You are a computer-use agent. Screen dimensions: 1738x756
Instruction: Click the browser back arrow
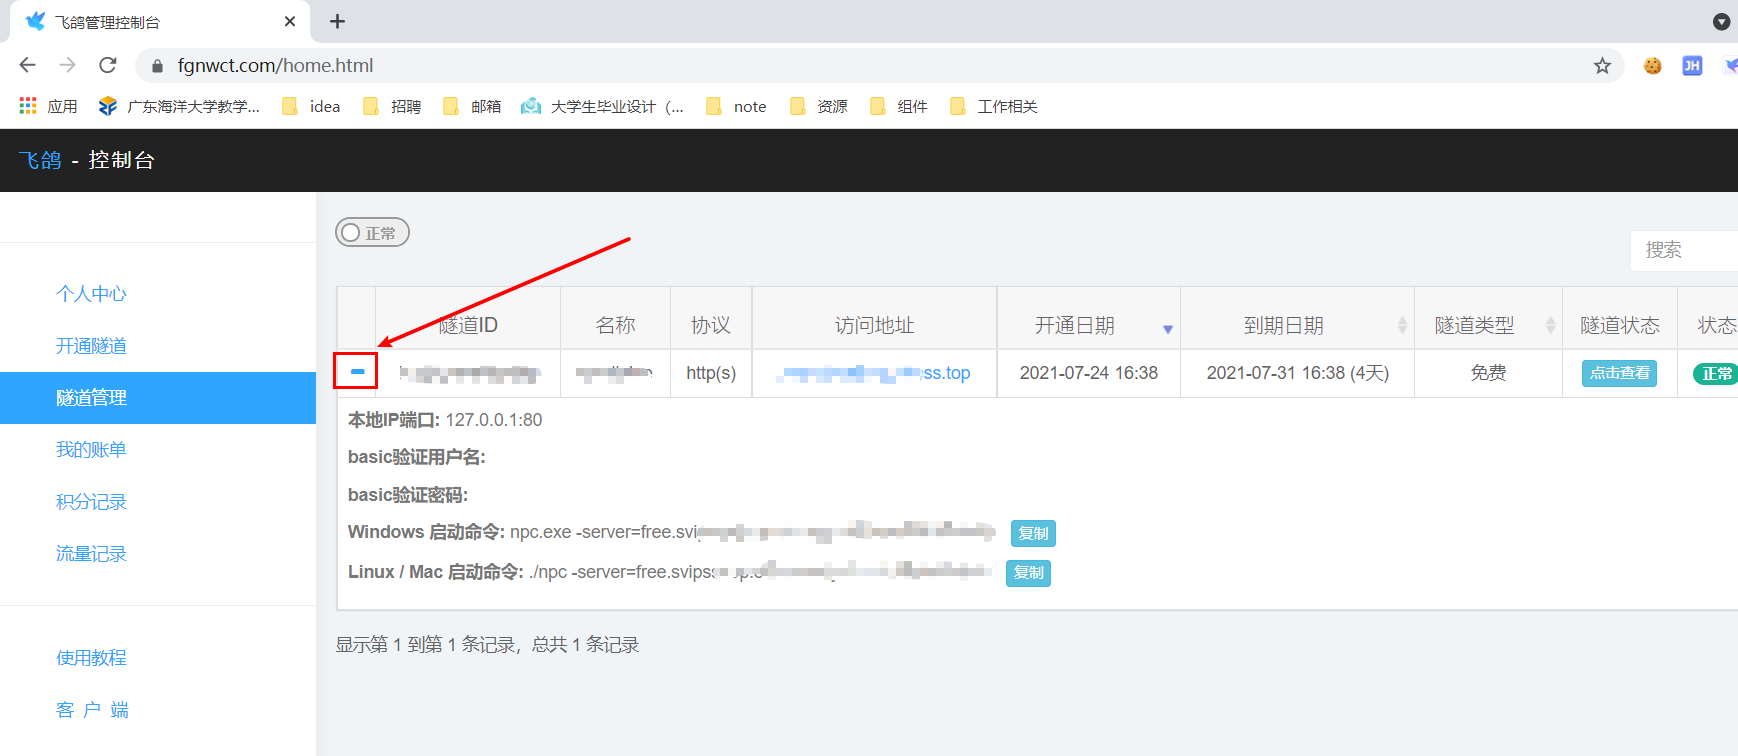coord(27,65)
